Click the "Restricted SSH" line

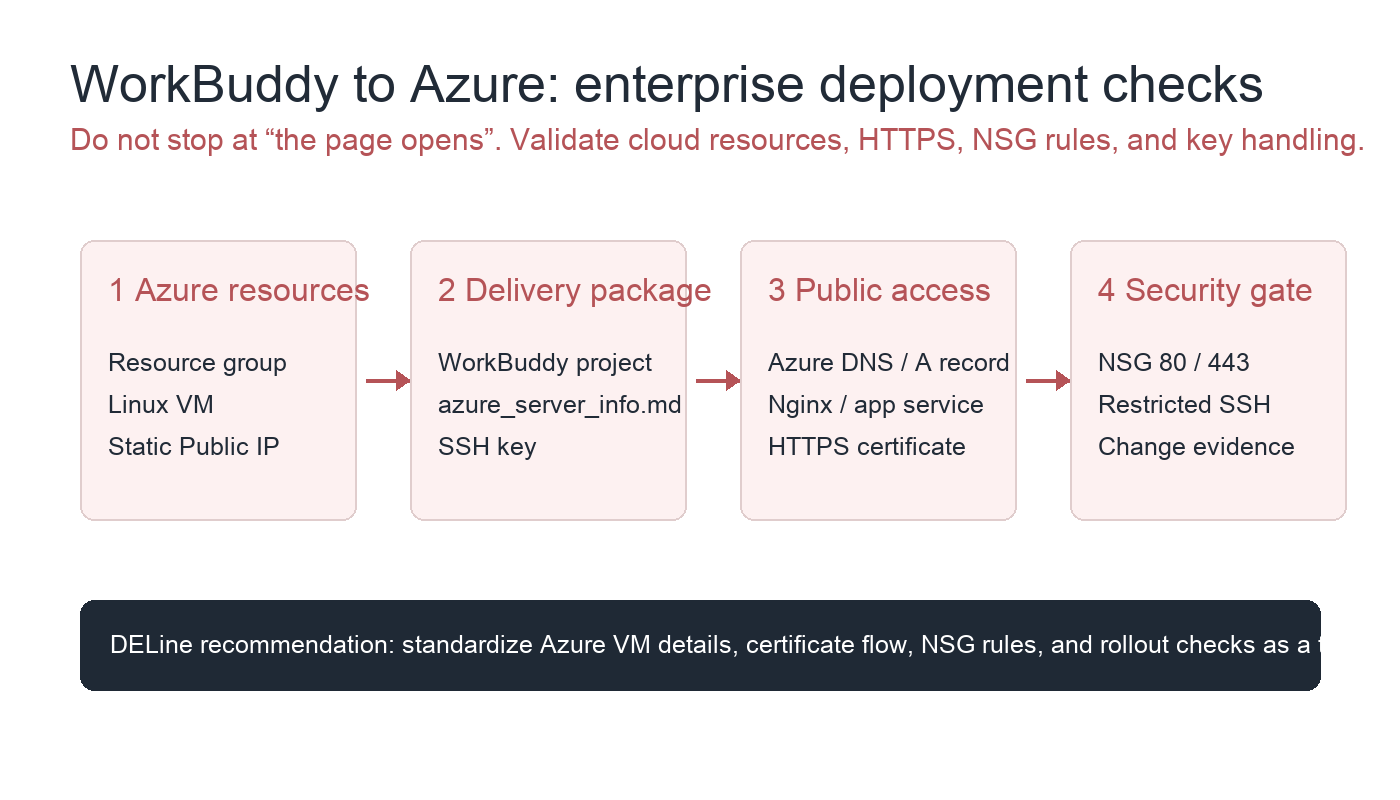[1184, 405]
